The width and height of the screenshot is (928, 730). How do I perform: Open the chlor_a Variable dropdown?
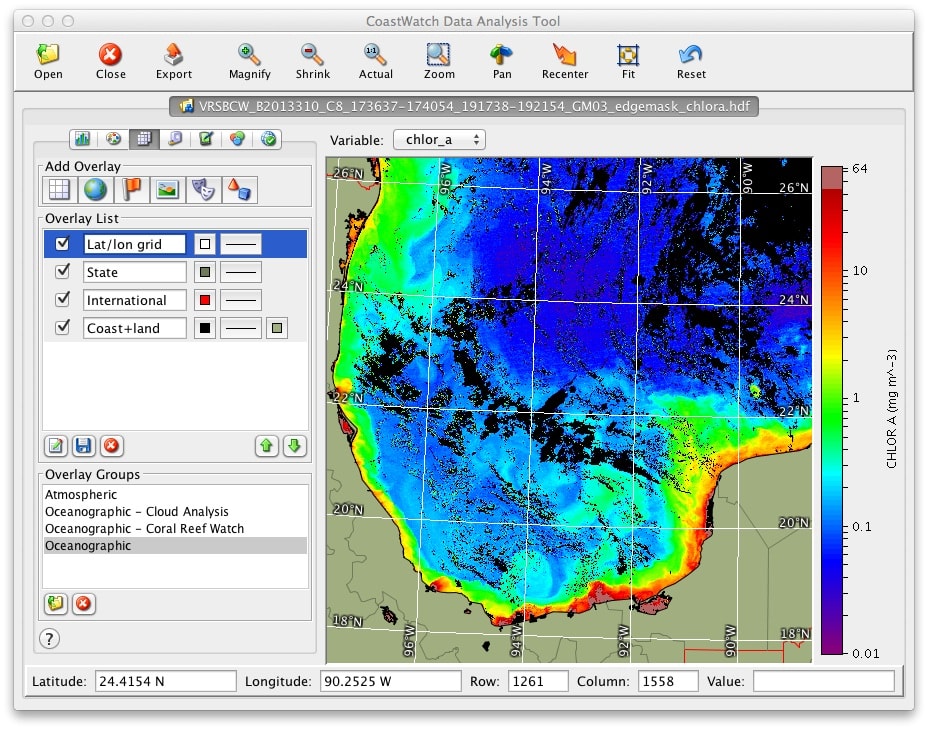(439, 140)
